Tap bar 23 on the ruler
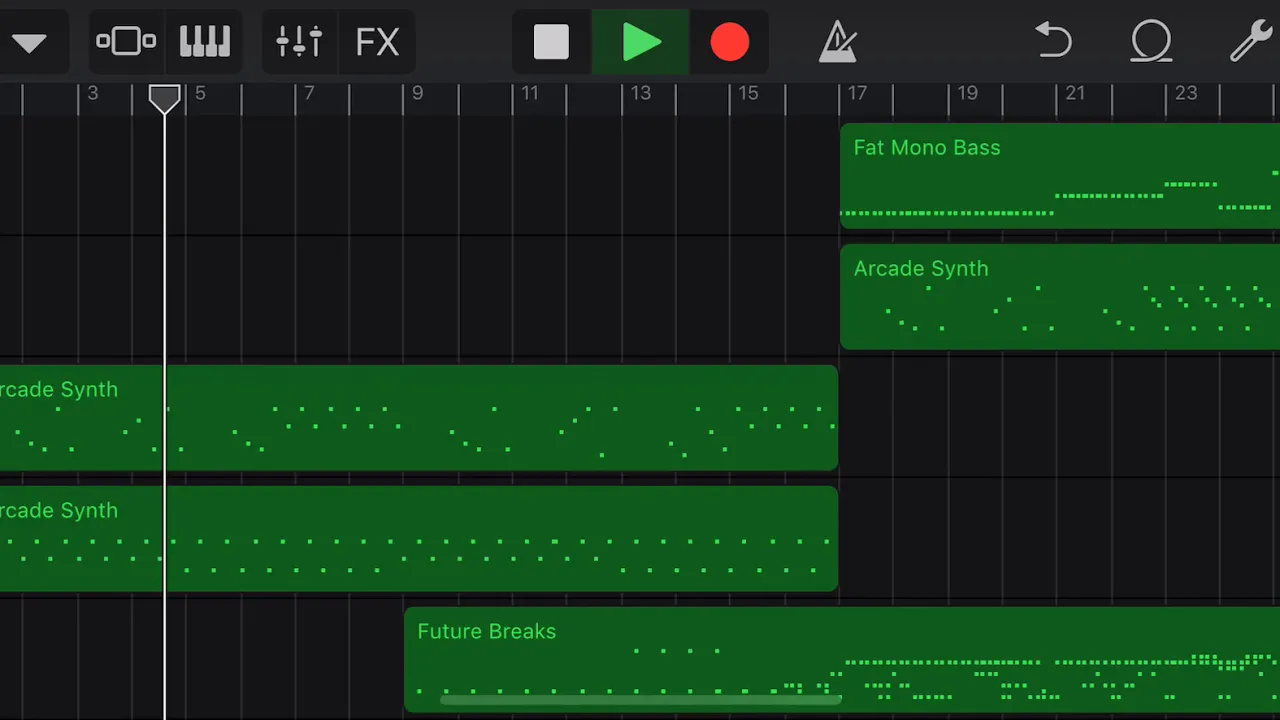The width and height of the screenshot is (1280, 720). [1185, 93]
